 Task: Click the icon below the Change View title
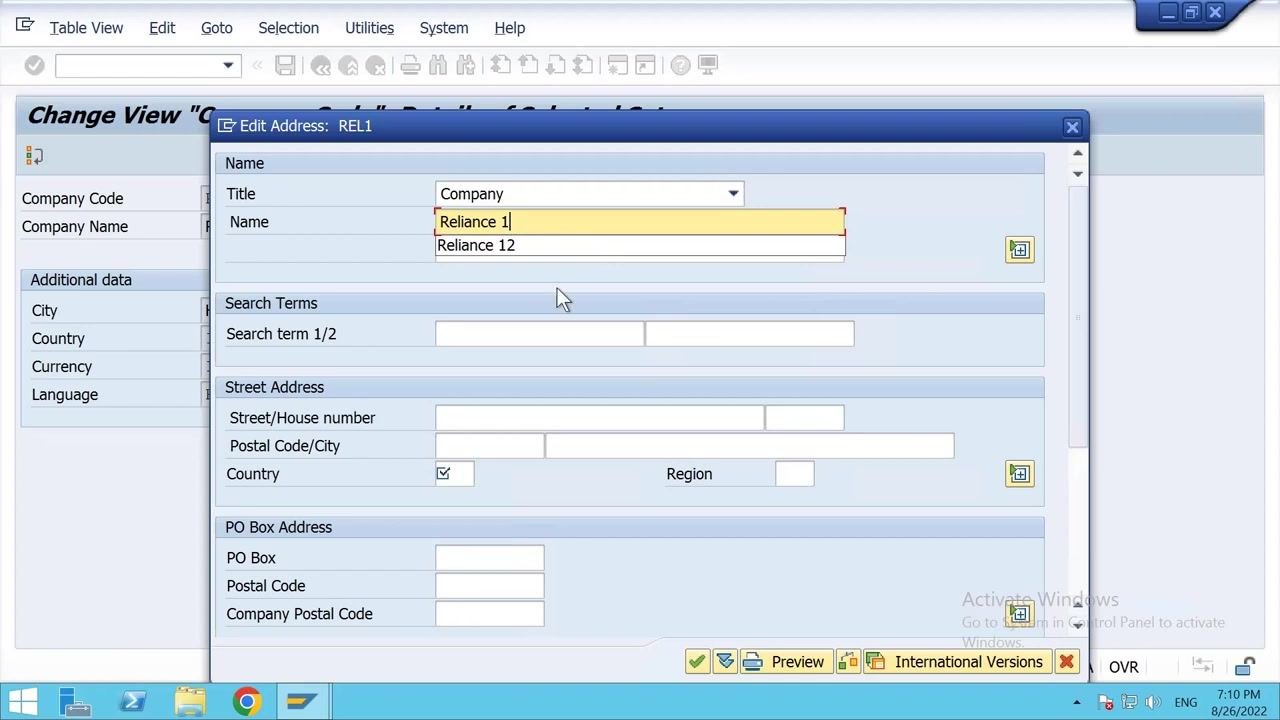coord(34,156)
